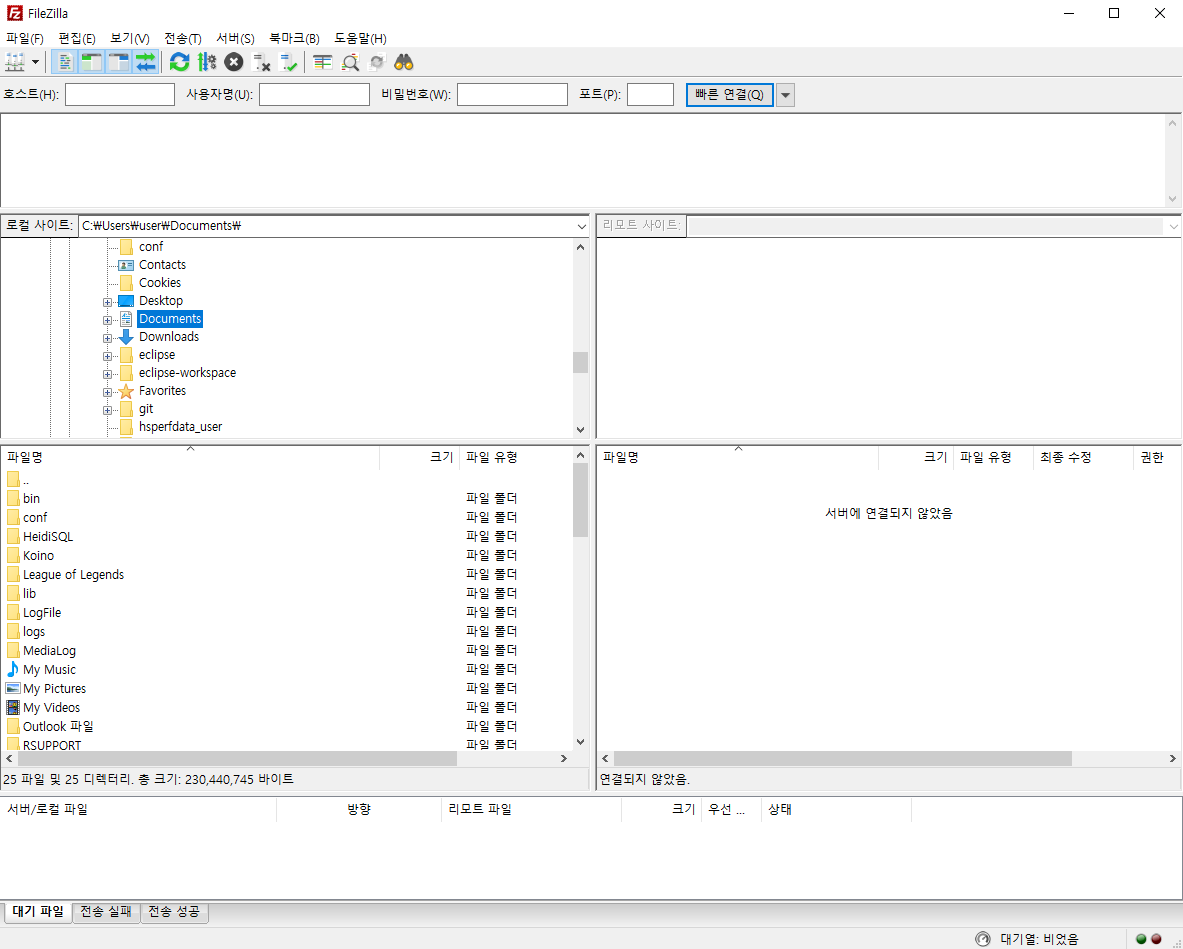1183x949 pixels.
Task: Toggle processing of transfer queue
Action: pyautogui.click(x=207, y=62)
